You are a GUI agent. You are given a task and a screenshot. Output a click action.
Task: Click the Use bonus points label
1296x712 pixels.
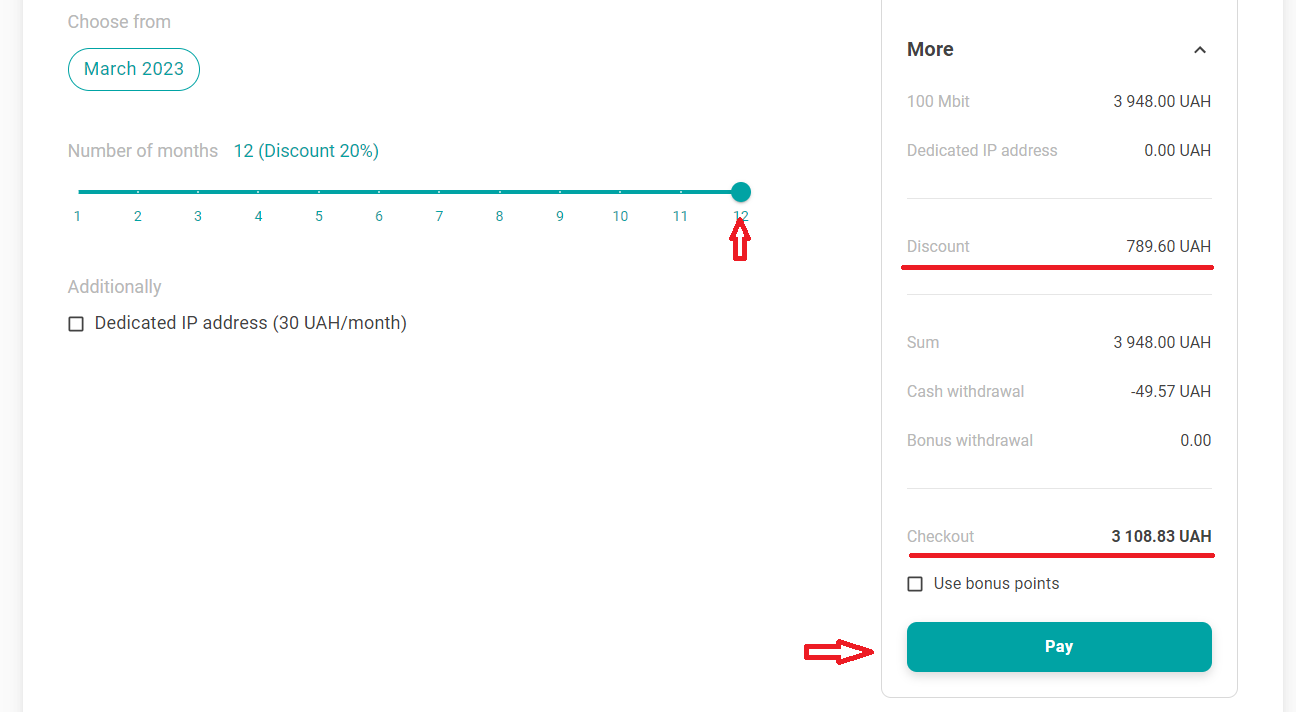pos(996,583)
